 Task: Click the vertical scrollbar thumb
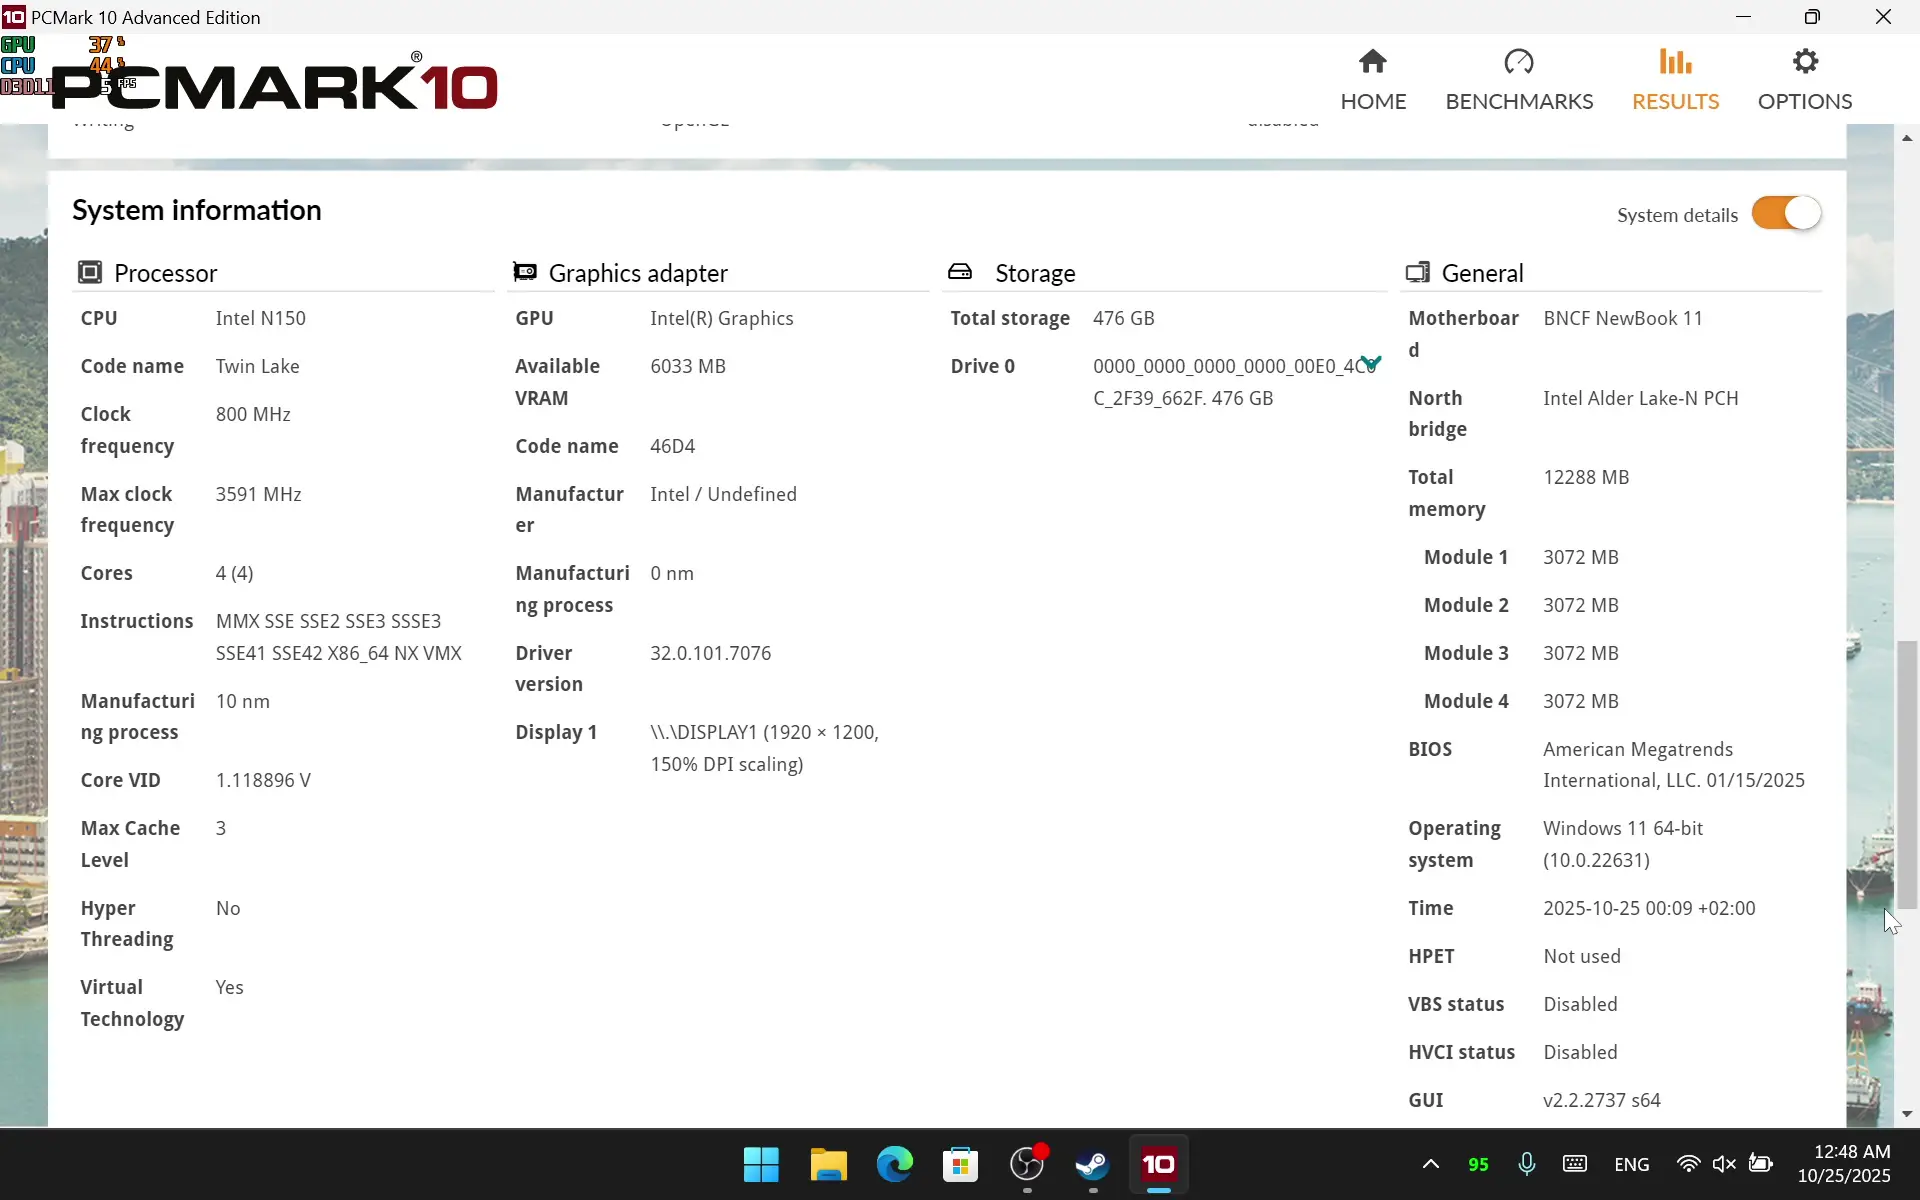click(x=1907, y=775)
